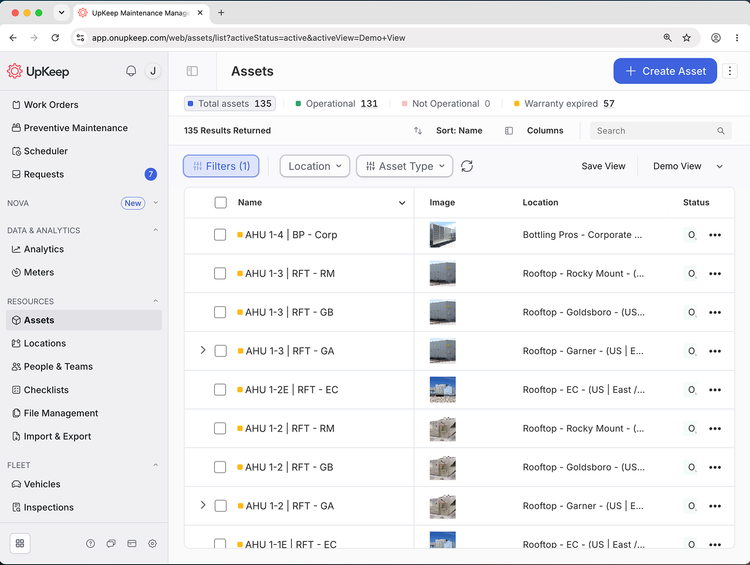Open the Asset Type filter dropdown
The width and height of the screenshot is (750, 565).
[x=405, y=166]
